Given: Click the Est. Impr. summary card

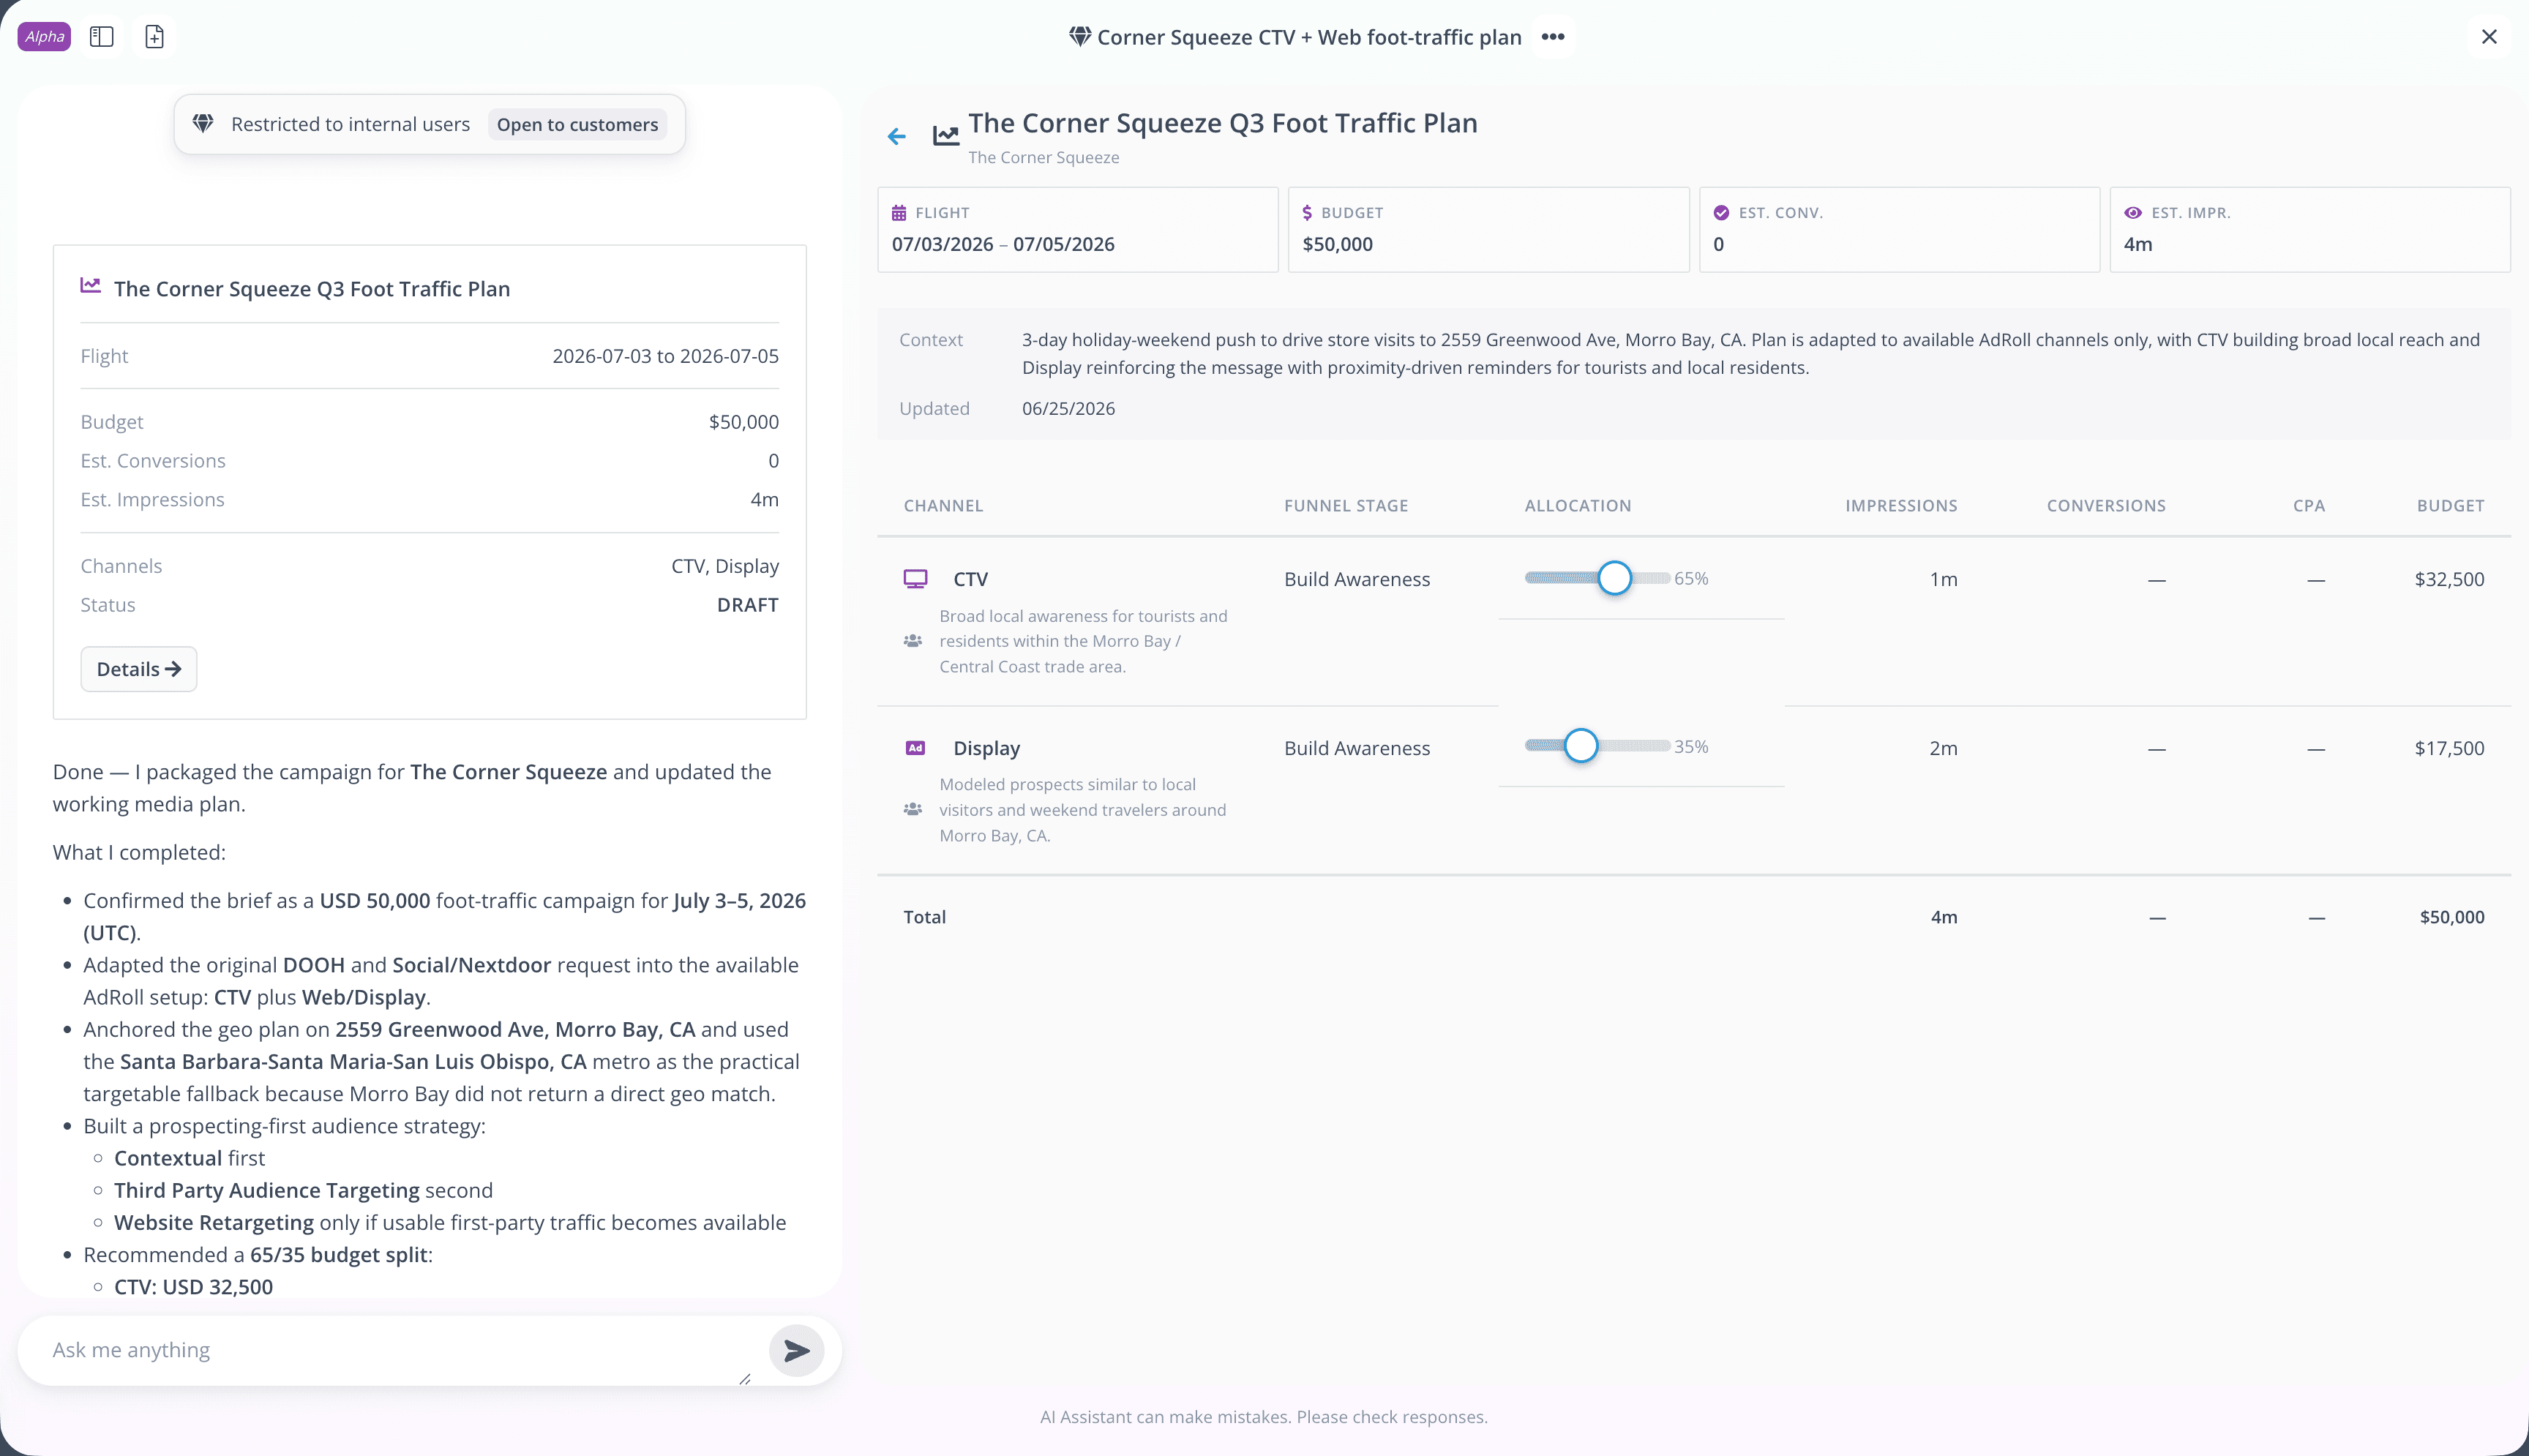Looking at the screenshot, I should click(2310, 229).
